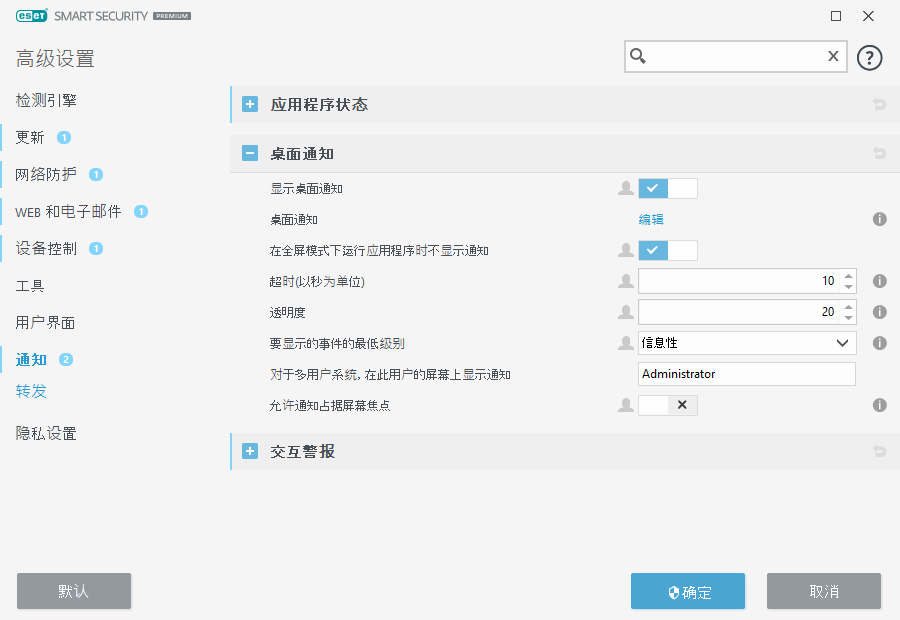Viewport: 900px width, 620px height.
Task: Click the 透明度 input showing 20
Action: (739, 312)
